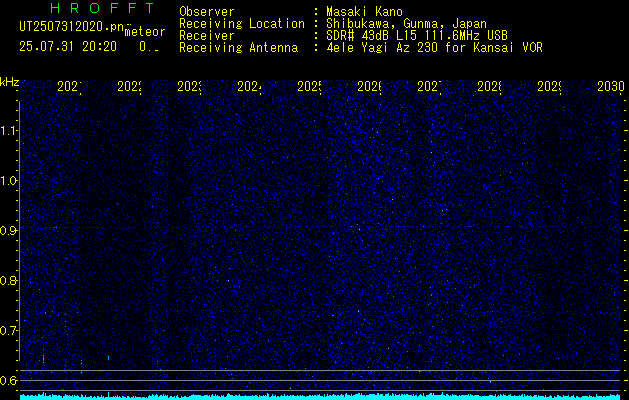Click the kHz axis unit label
This screenshot has height=400, width=629.
tap(9, 82)
